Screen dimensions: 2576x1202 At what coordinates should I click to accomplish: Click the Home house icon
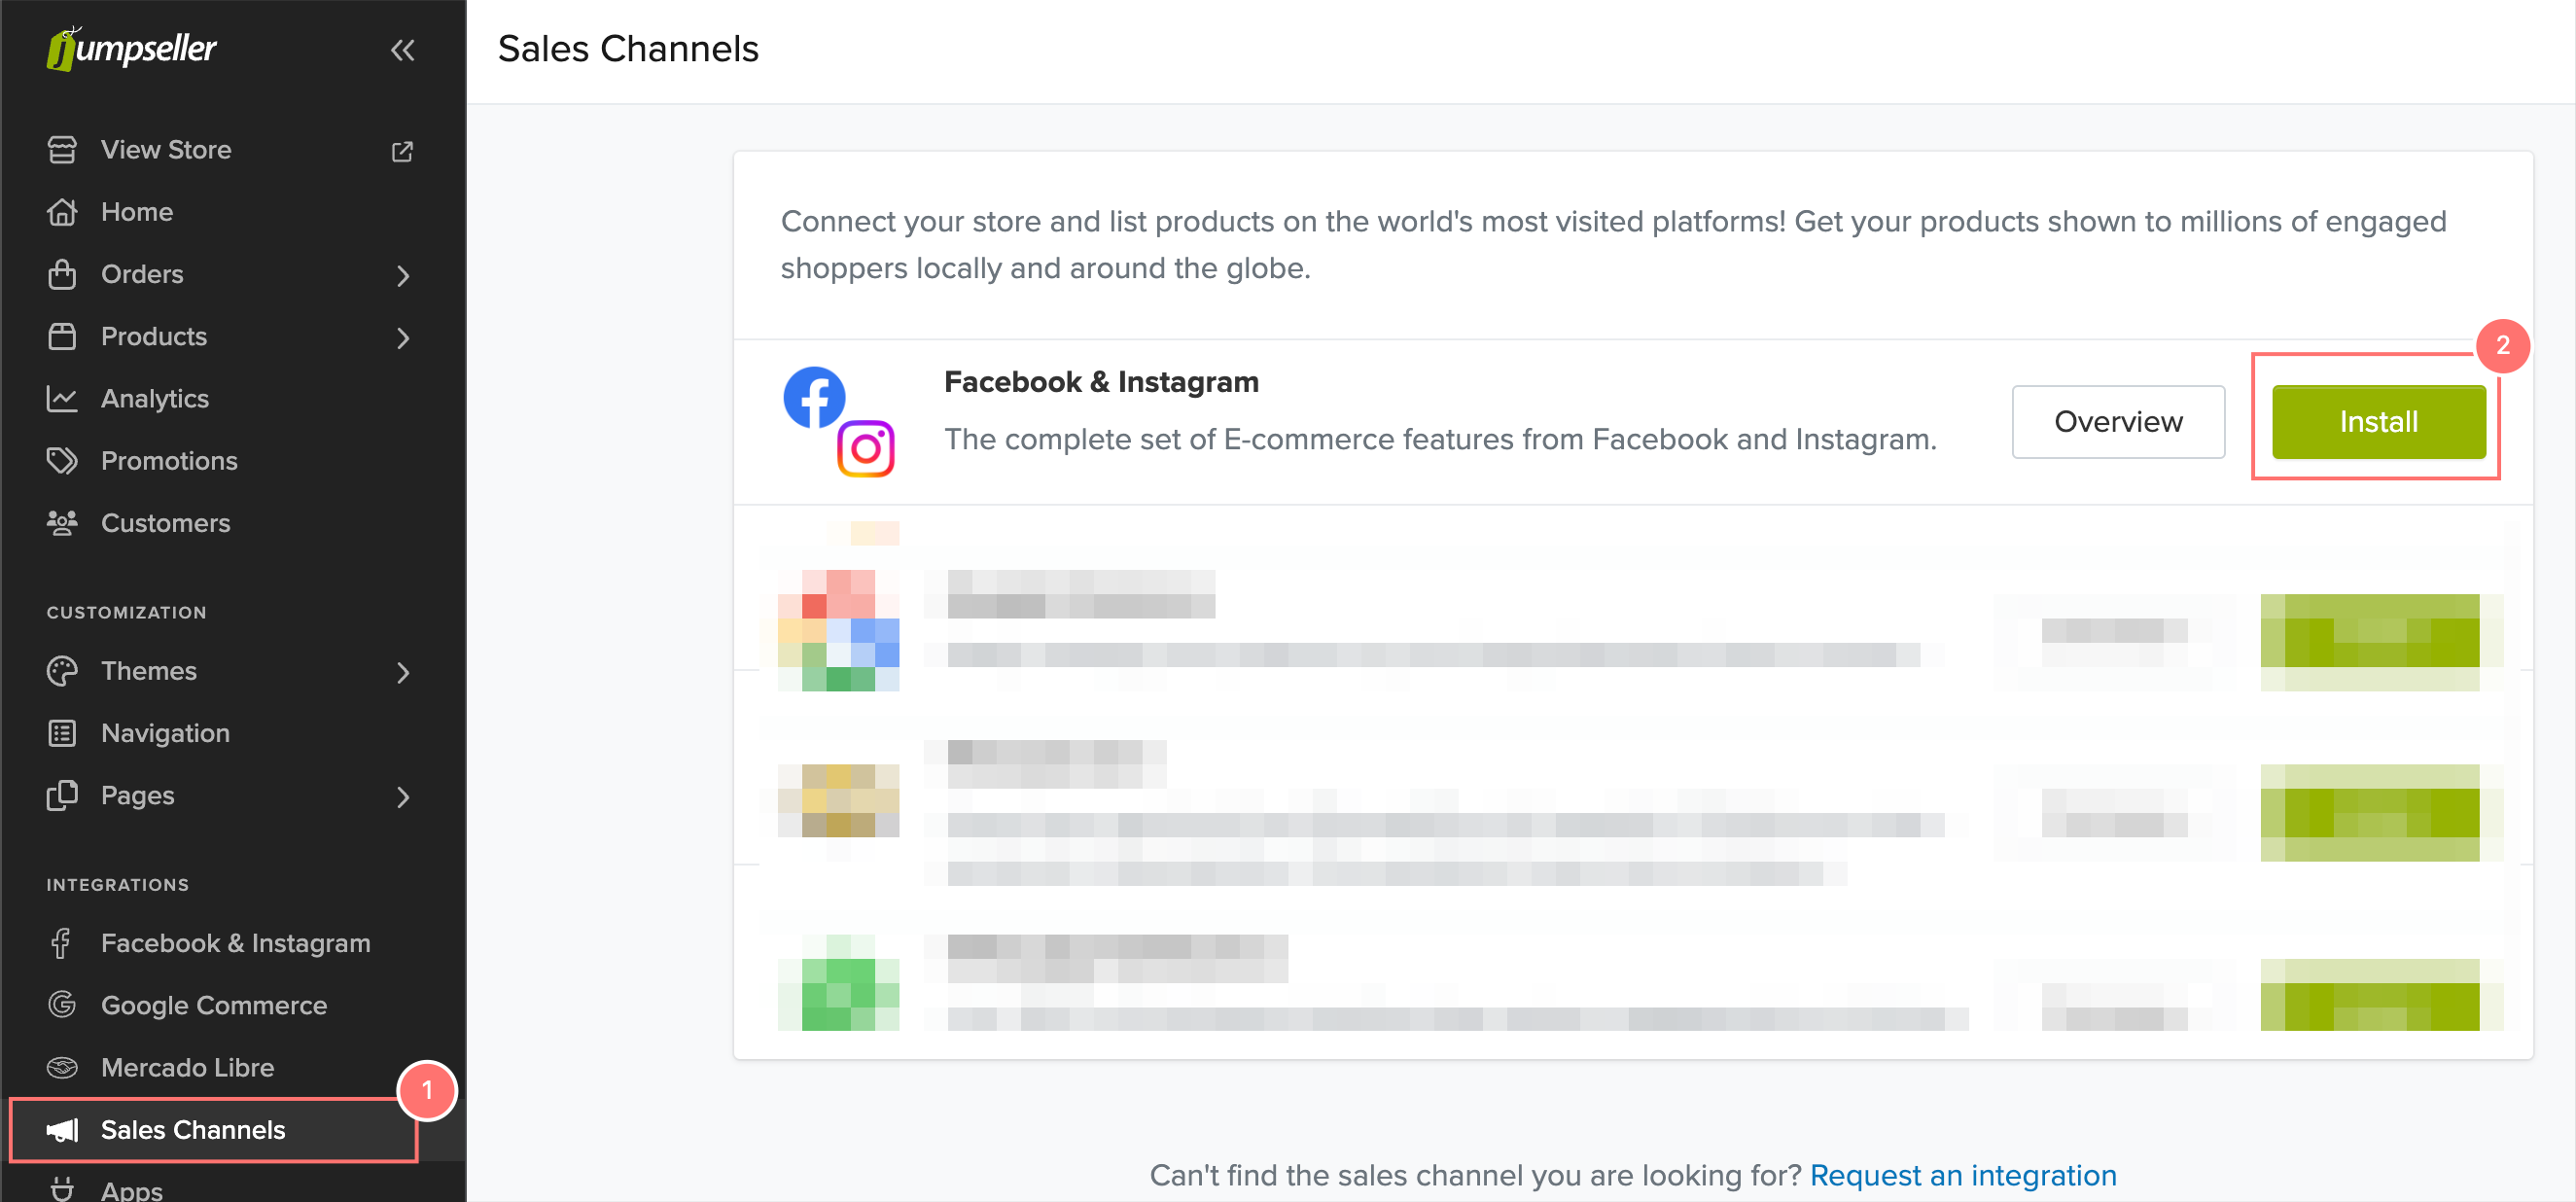[x=62, y=212]
